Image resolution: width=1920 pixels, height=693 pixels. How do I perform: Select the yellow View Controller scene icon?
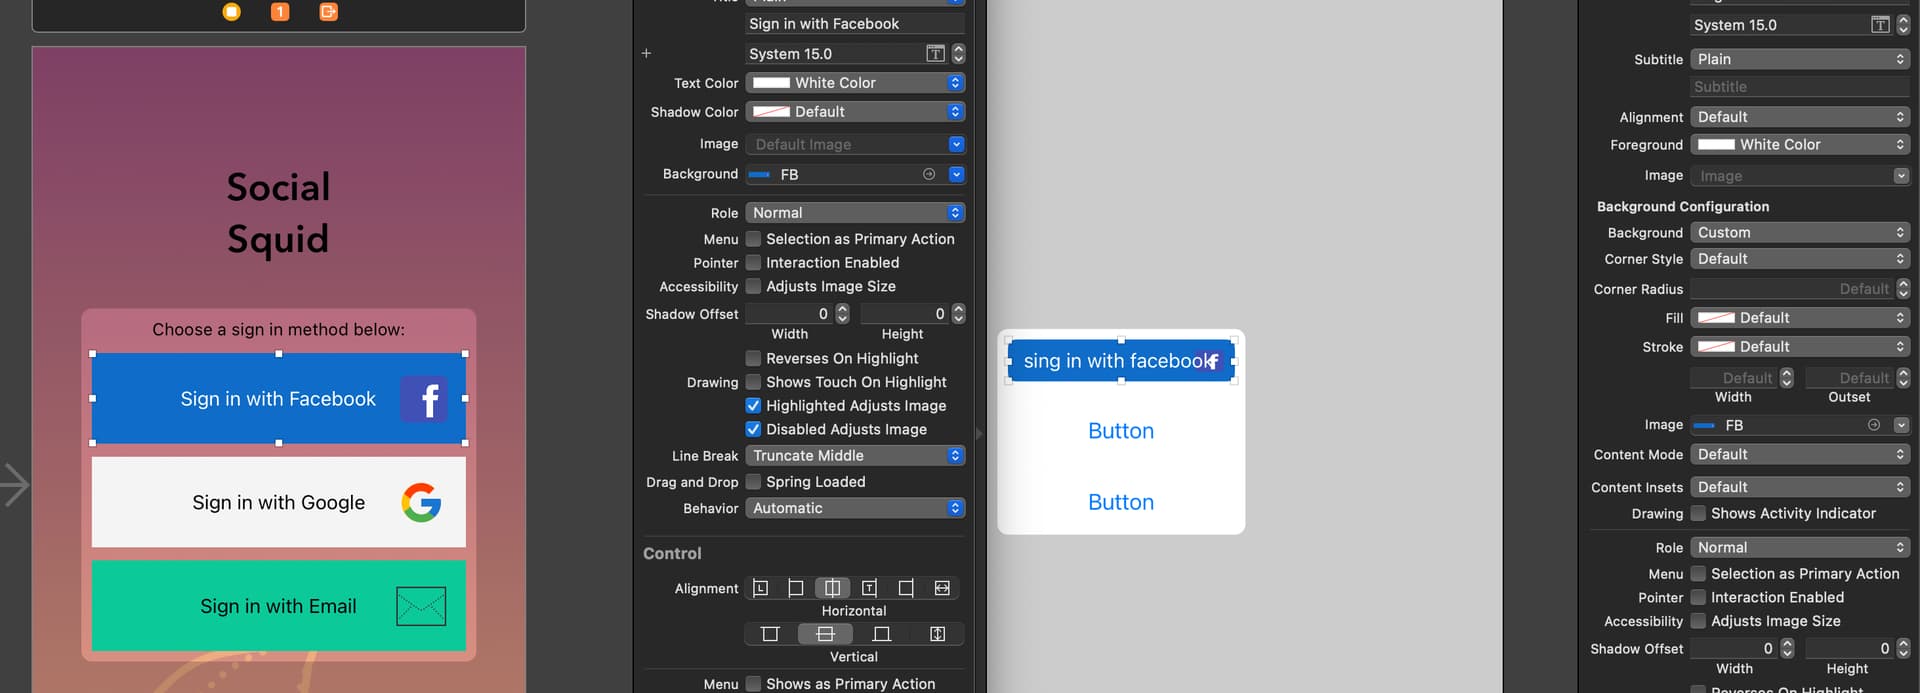tap(231, 12)
